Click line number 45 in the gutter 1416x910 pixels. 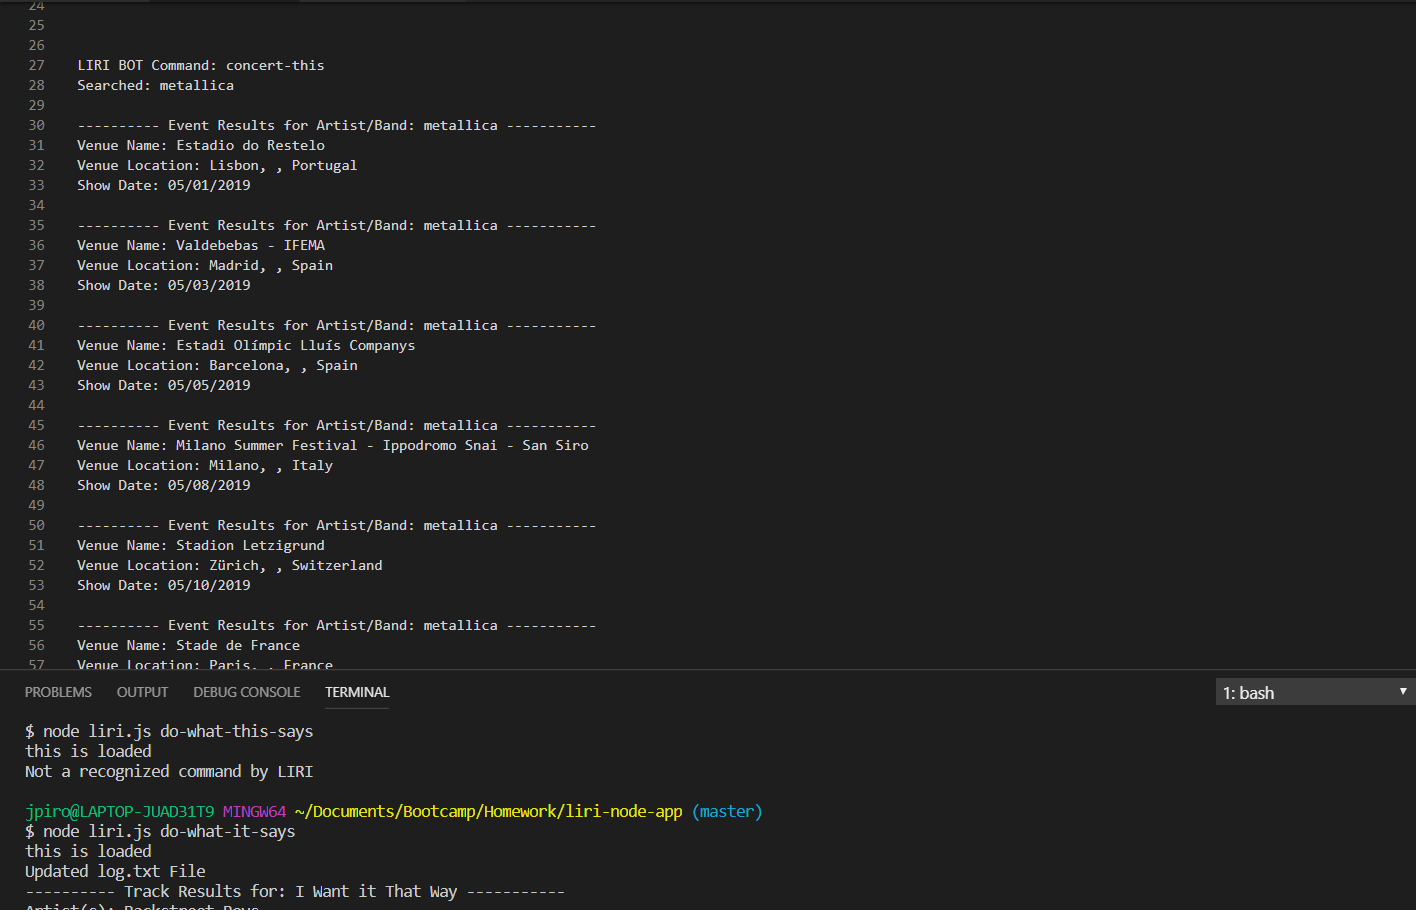tap(36, 425)
